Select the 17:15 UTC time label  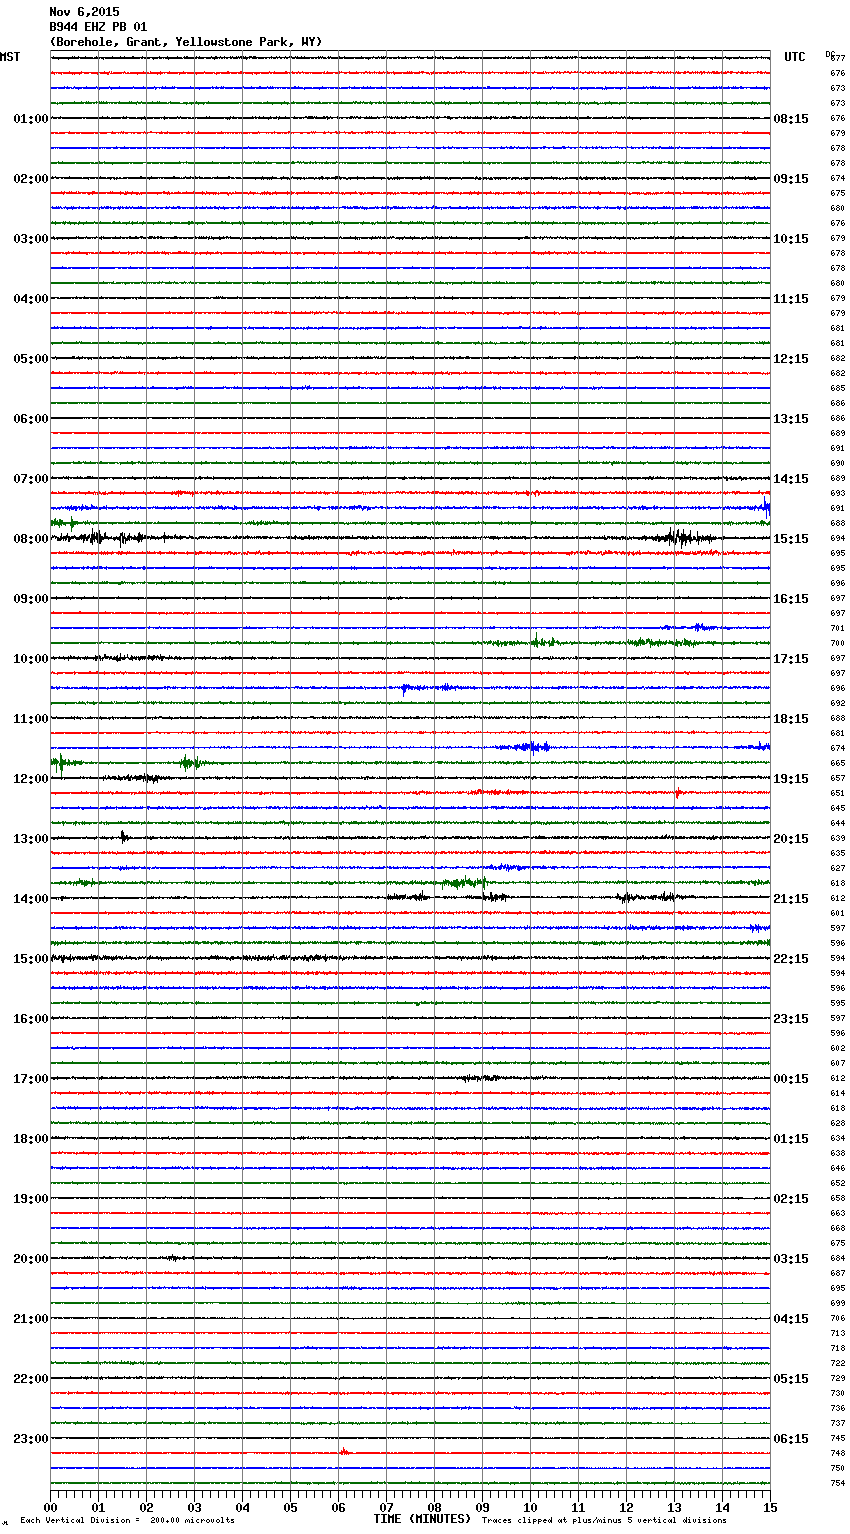791,659
